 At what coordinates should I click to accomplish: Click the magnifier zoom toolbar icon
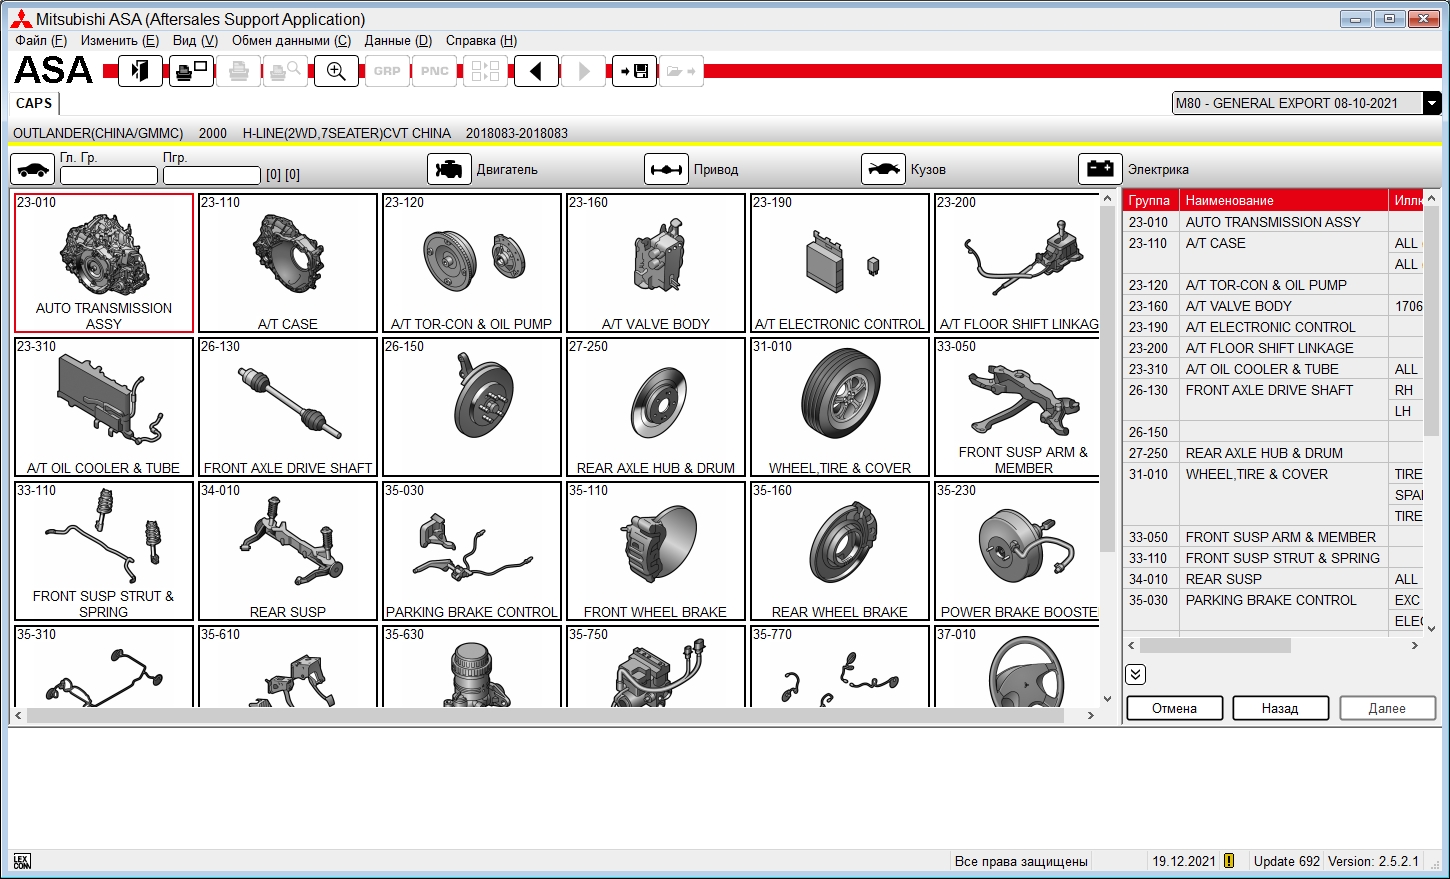point(336,71)
